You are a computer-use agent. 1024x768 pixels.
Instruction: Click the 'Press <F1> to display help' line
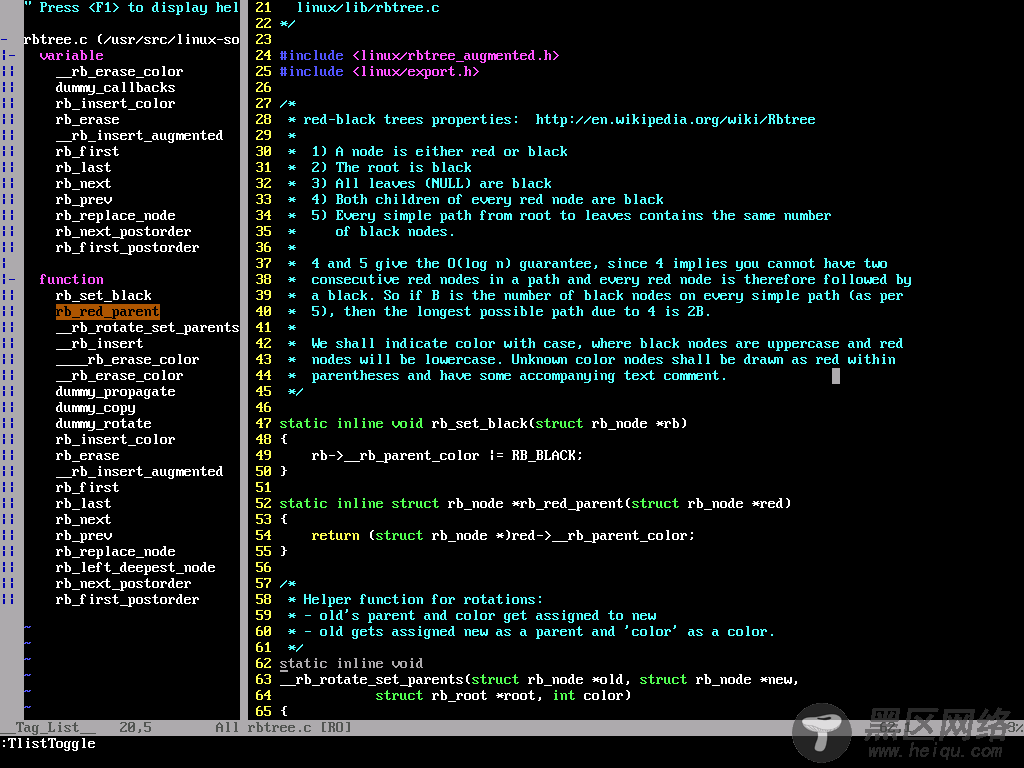[131, 8]
